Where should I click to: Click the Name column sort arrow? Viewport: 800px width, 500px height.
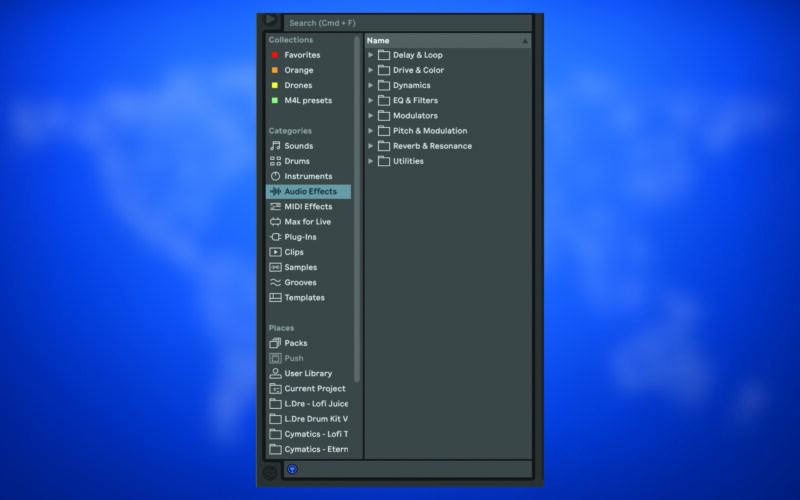[524, 41]
